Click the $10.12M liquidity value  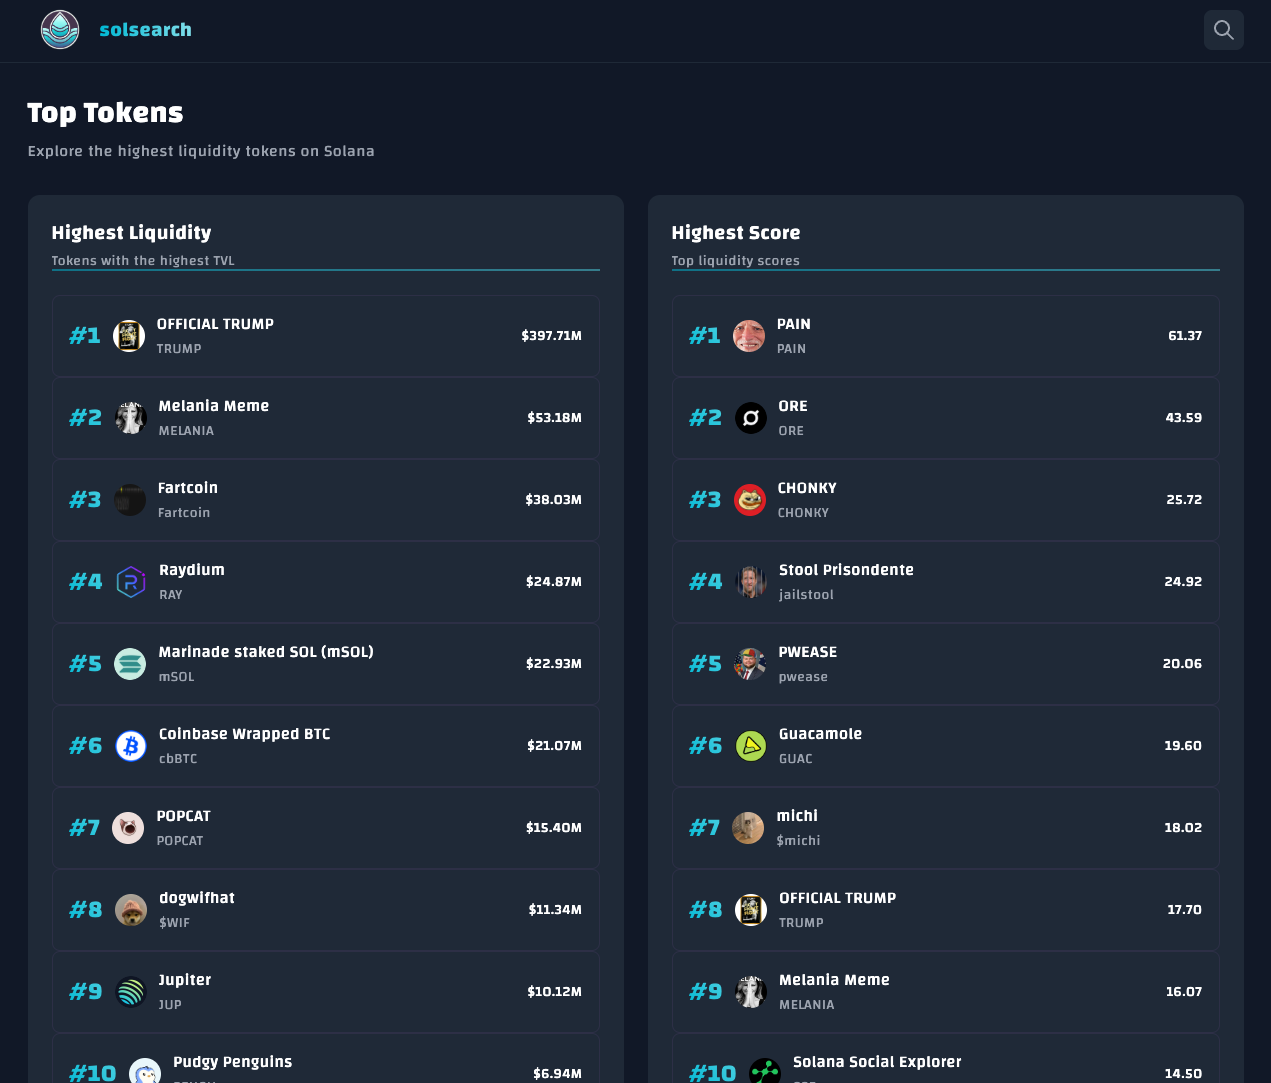coord(555,992)
